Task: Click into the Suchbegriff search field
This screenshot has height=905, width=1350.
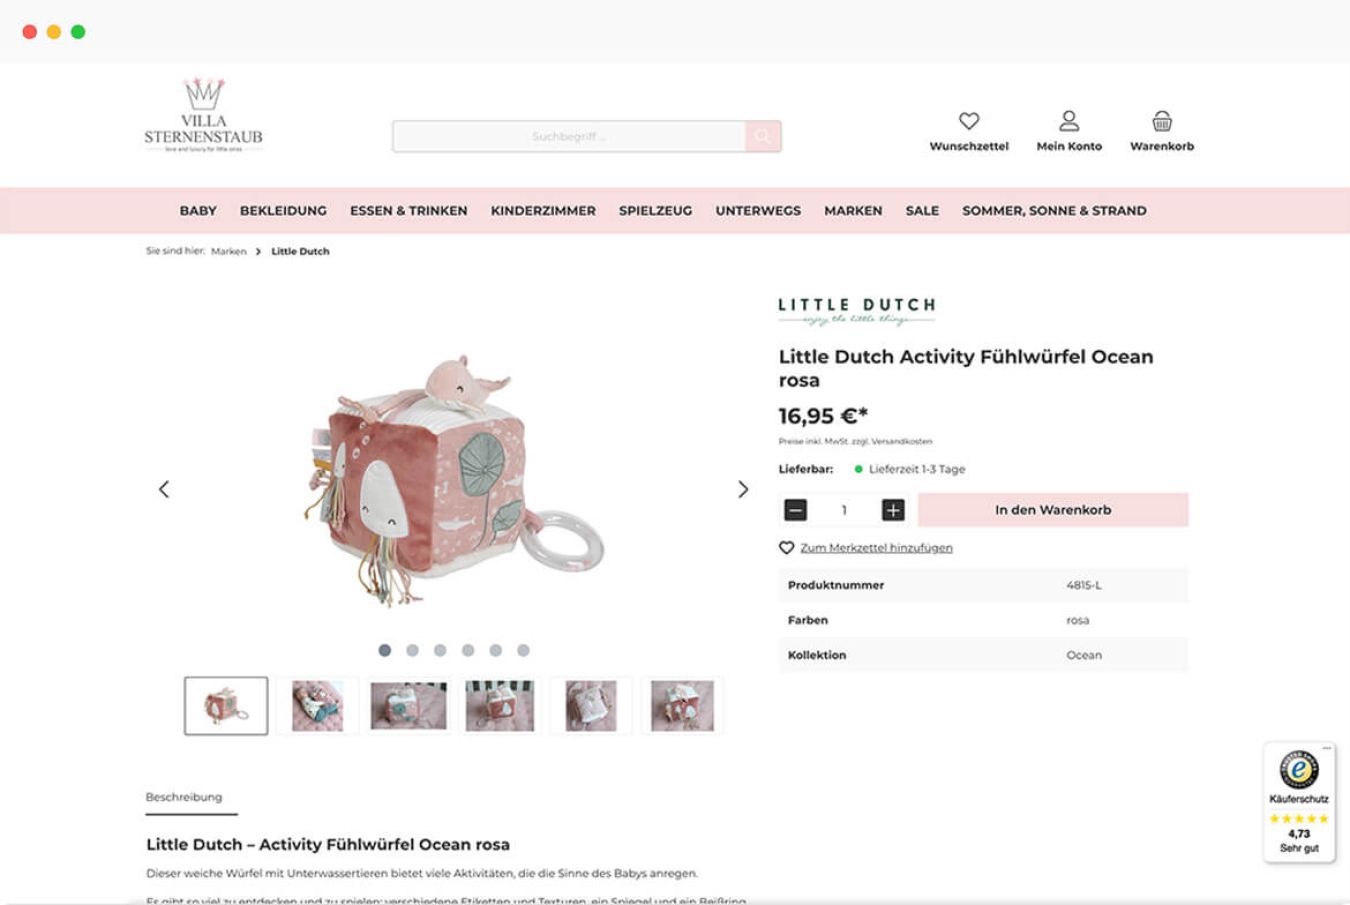Action: (x=568, y=137)
